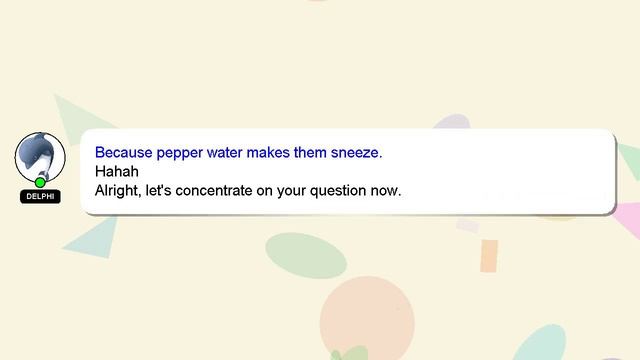
Task: Click the lavender shape above the chat bubble
Action: pos(452,122)
